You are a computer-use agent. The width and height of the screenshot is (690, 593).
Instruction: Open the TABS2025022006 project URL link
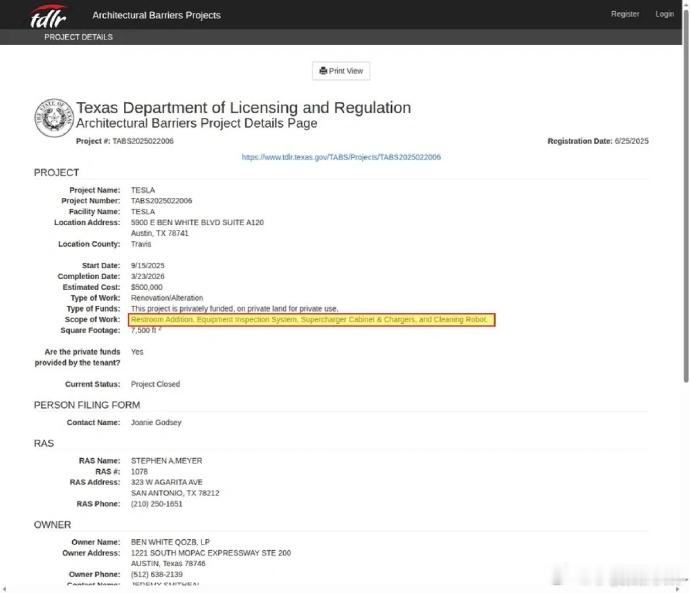coord(341,157)
